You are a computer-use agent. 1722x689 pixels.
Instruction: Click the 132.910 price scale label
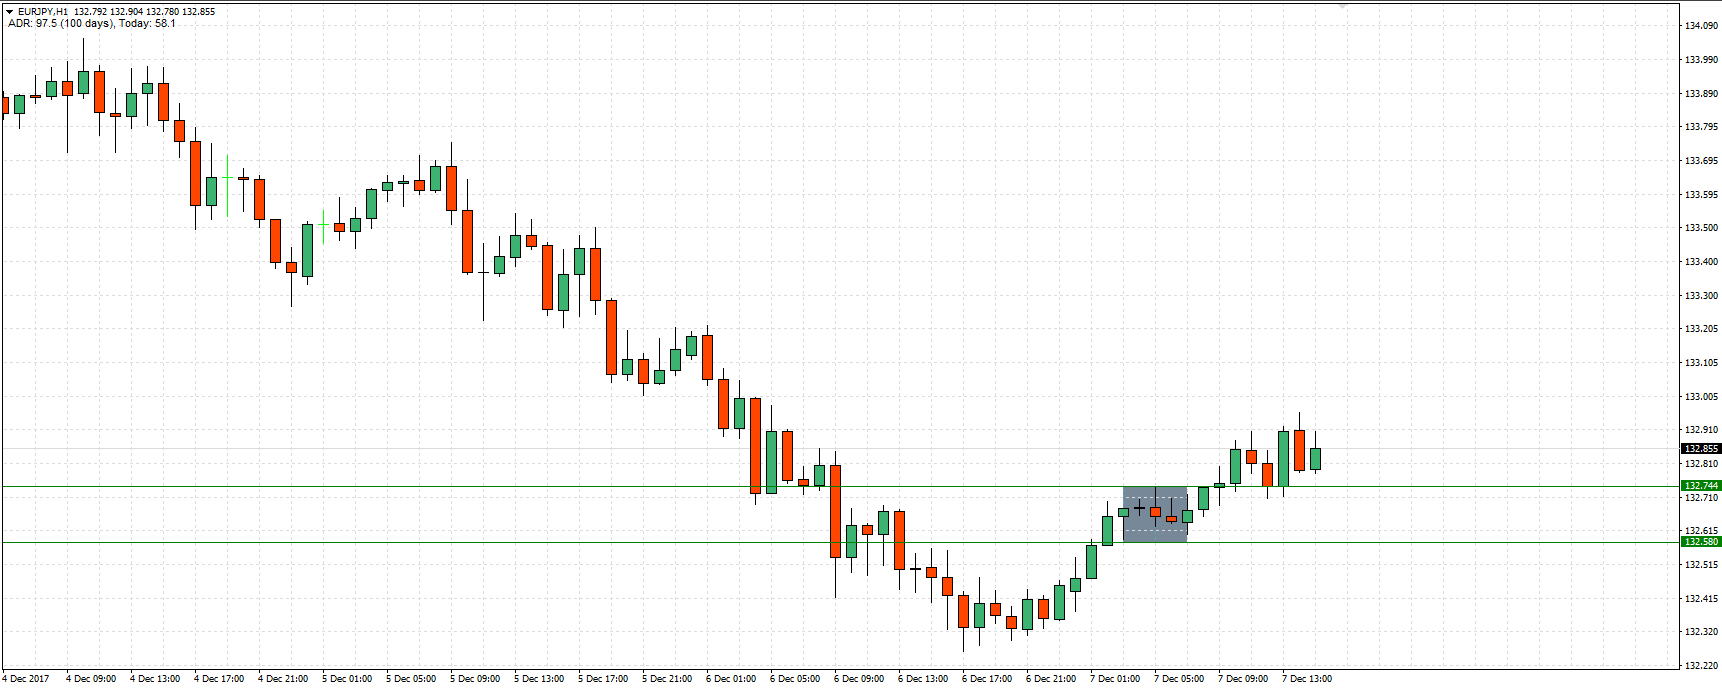pos(1701,430)
